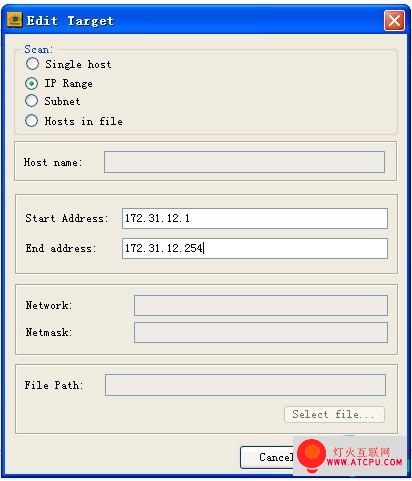Click the Scan group heading label
This screenshot has height=481, width=412.
(x=38, y=49)
